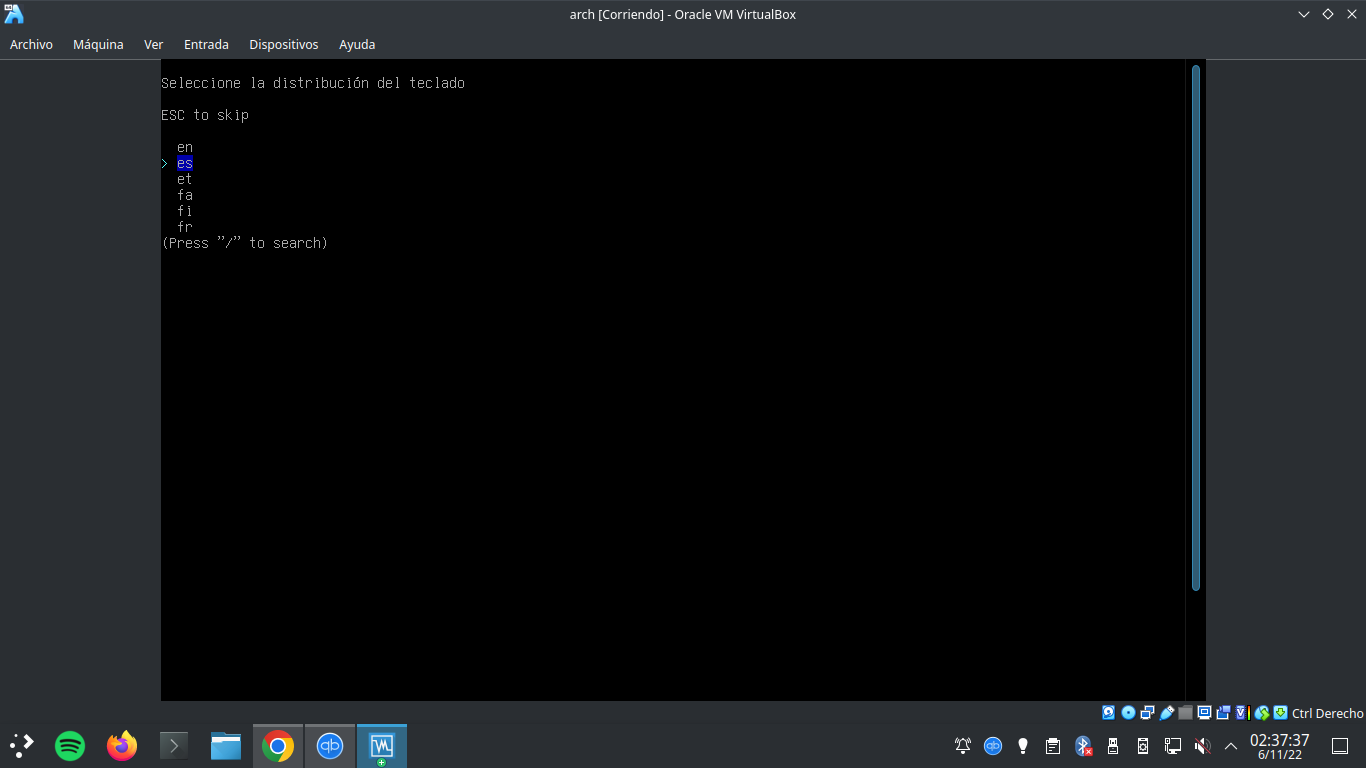Toggle the night light bulb tray icon

click(x=1022, y=745)
